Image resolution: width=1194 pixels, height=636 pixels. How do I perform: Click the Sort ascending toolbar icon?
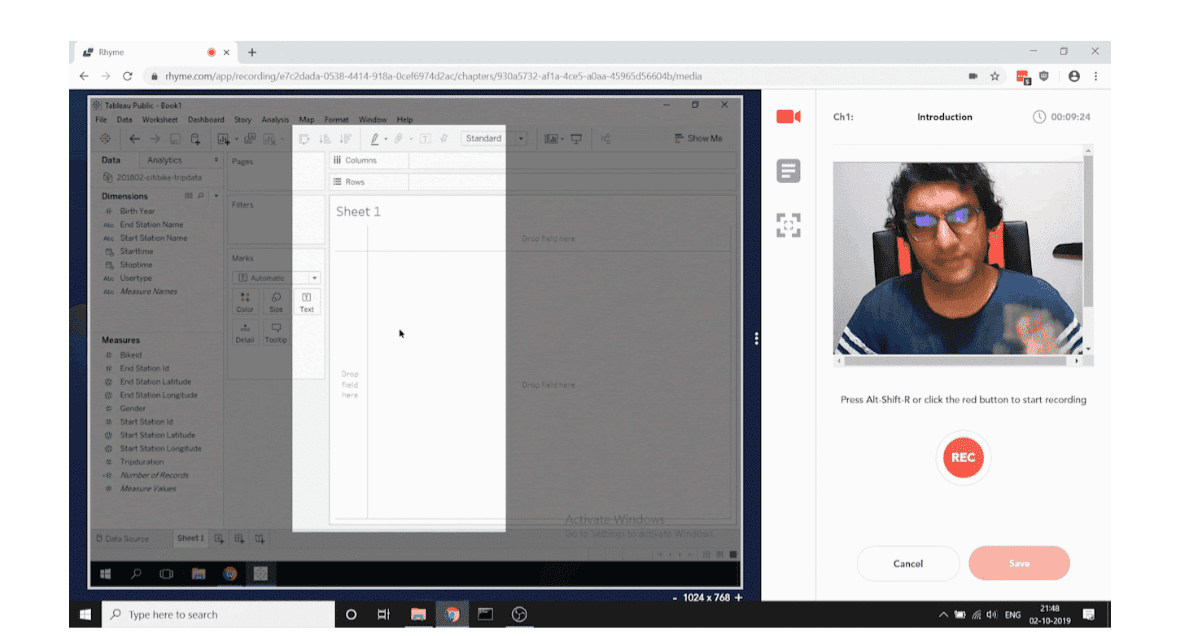[325, 139]
